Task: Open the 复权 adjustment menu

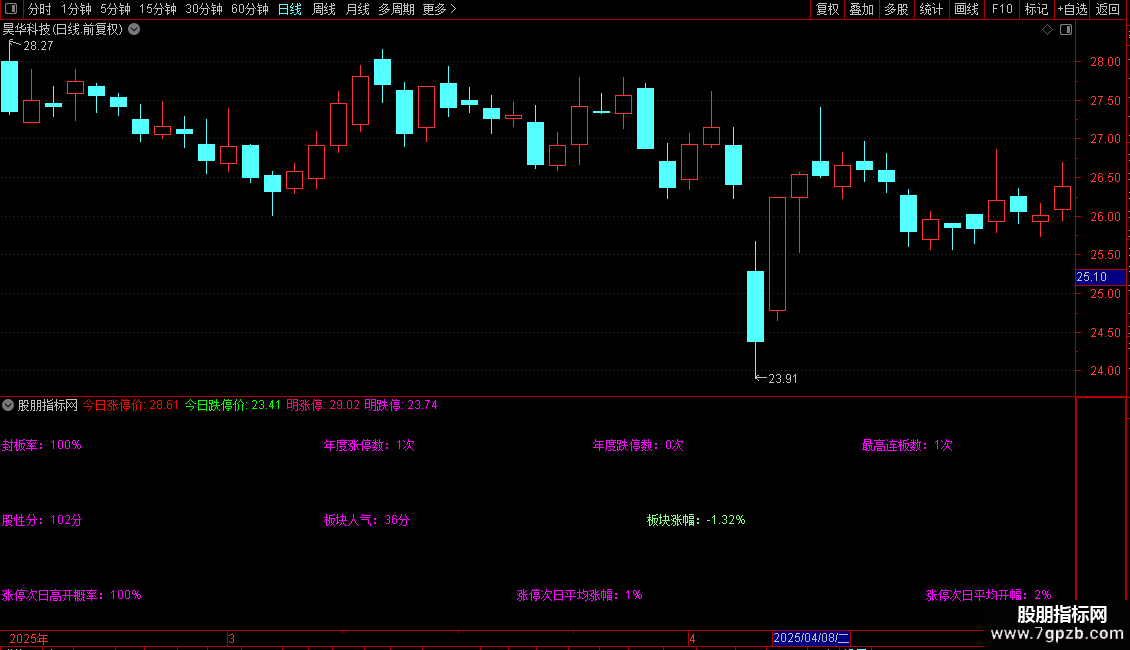Action: coord(827,9)
